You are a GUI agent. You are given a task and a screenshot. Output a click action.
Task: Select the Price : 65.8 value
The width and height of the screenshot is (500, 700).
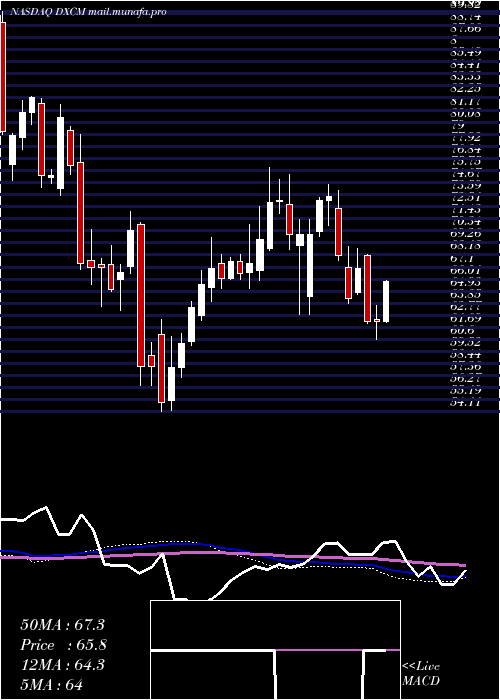pos(63,645)
